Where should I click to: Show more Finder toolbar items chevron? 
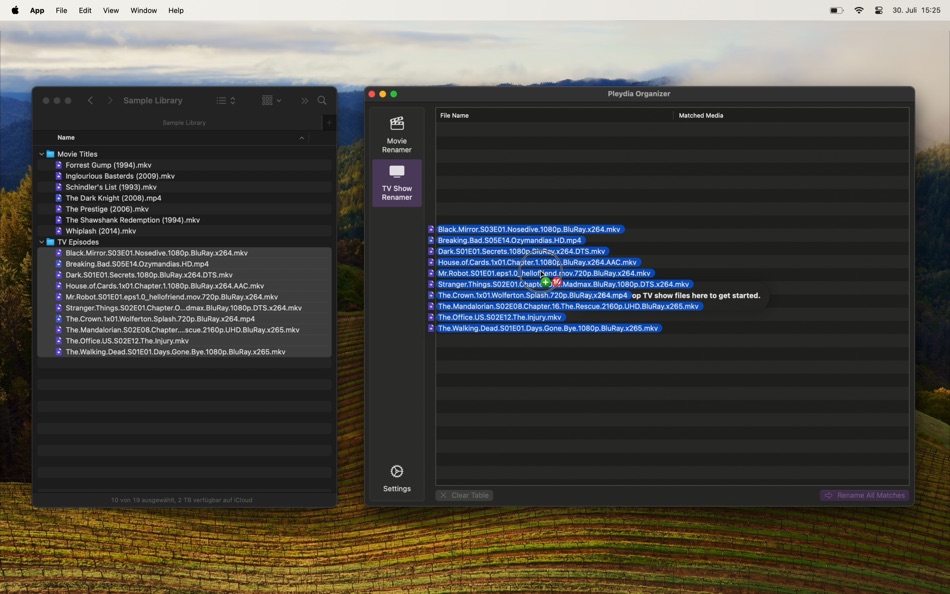tap(305, 101)
